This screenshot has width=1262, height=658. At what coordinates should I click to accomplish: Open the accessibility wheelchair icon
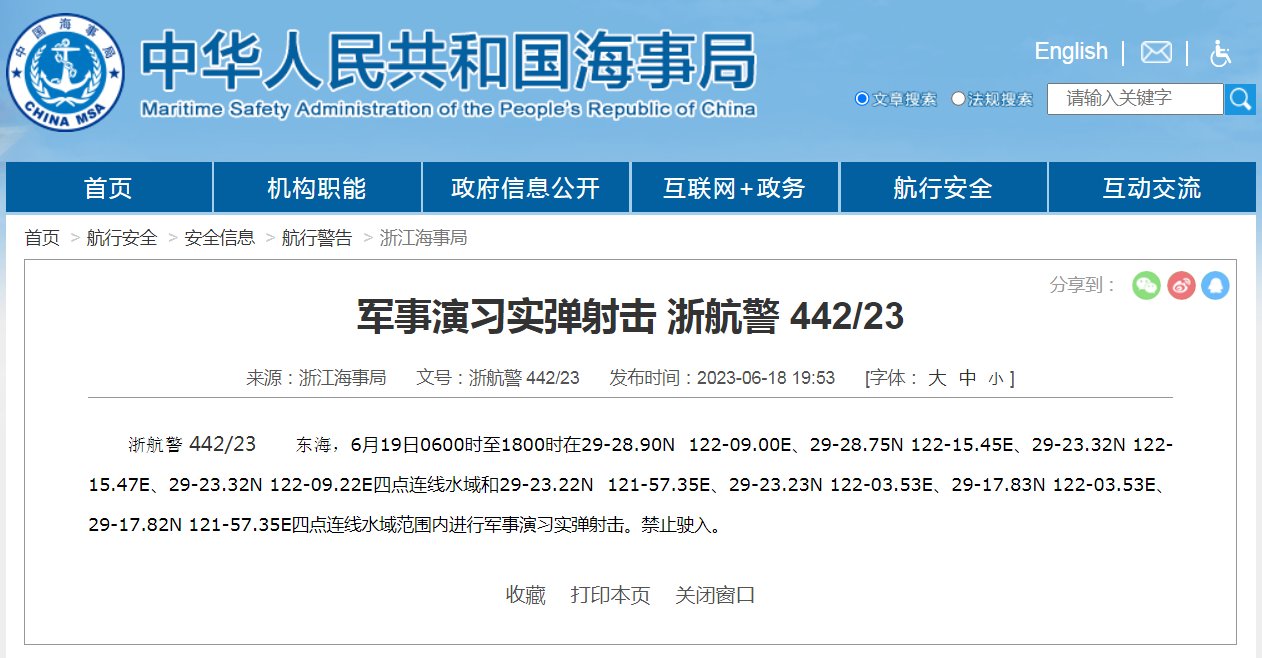click(1220, 53)
